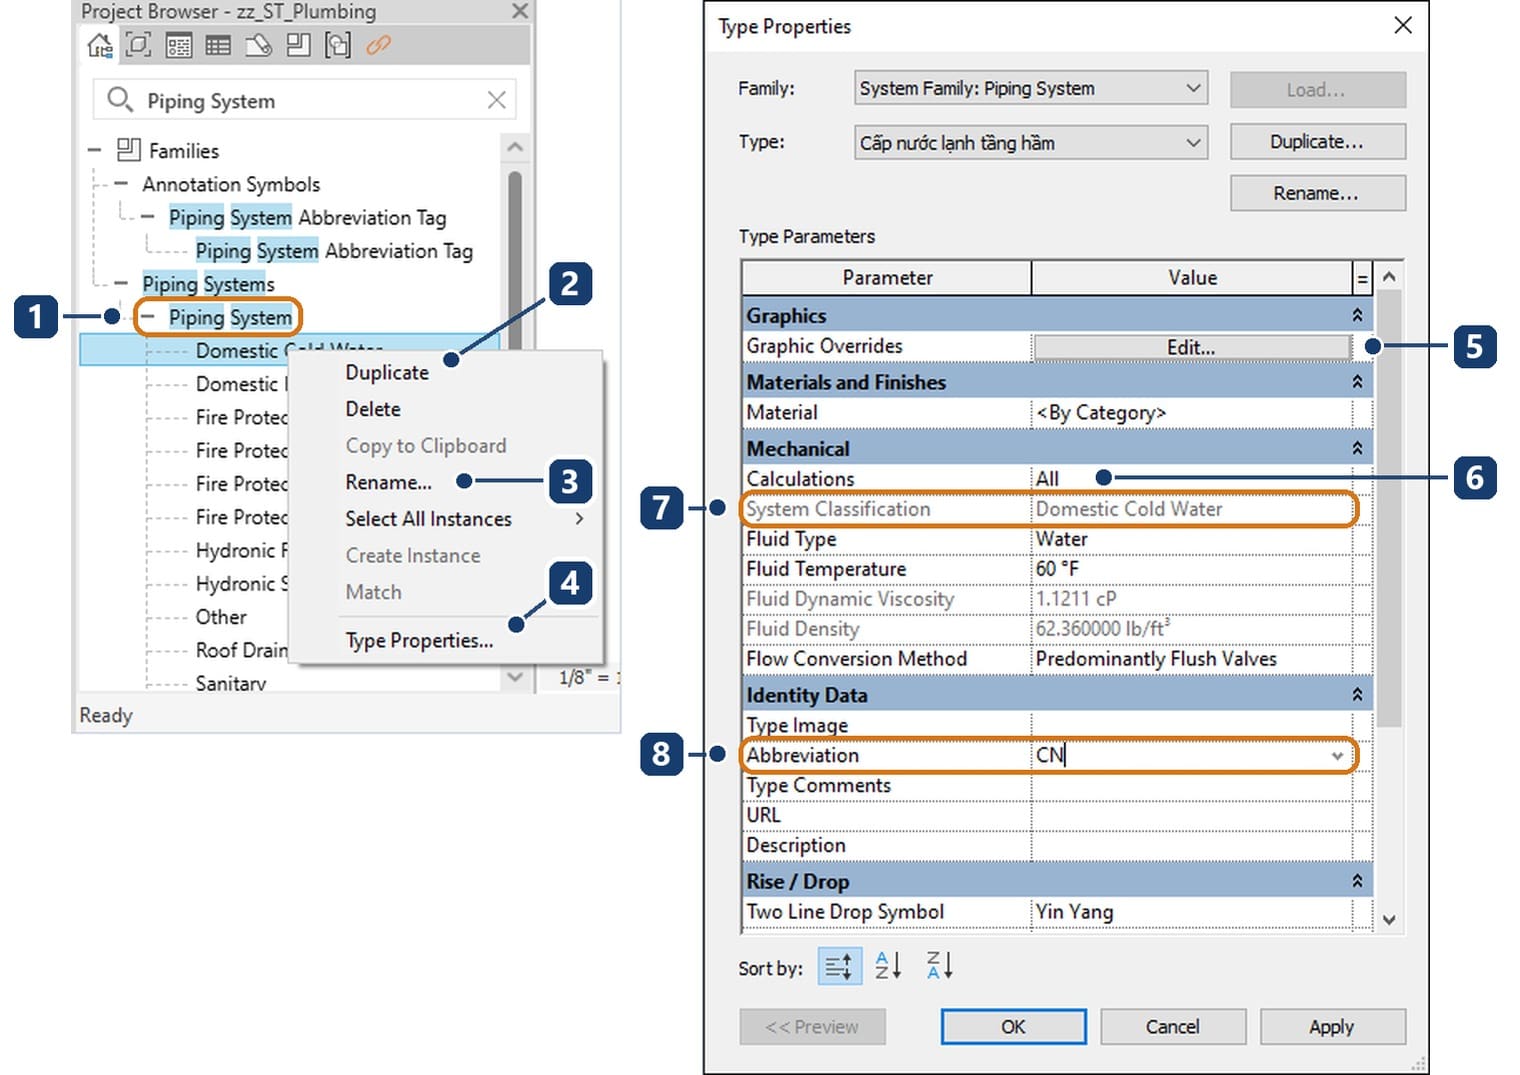Collapse the Graphics parameter group
This screenshot has height=1075, width=1520.
coord(1357,316)
